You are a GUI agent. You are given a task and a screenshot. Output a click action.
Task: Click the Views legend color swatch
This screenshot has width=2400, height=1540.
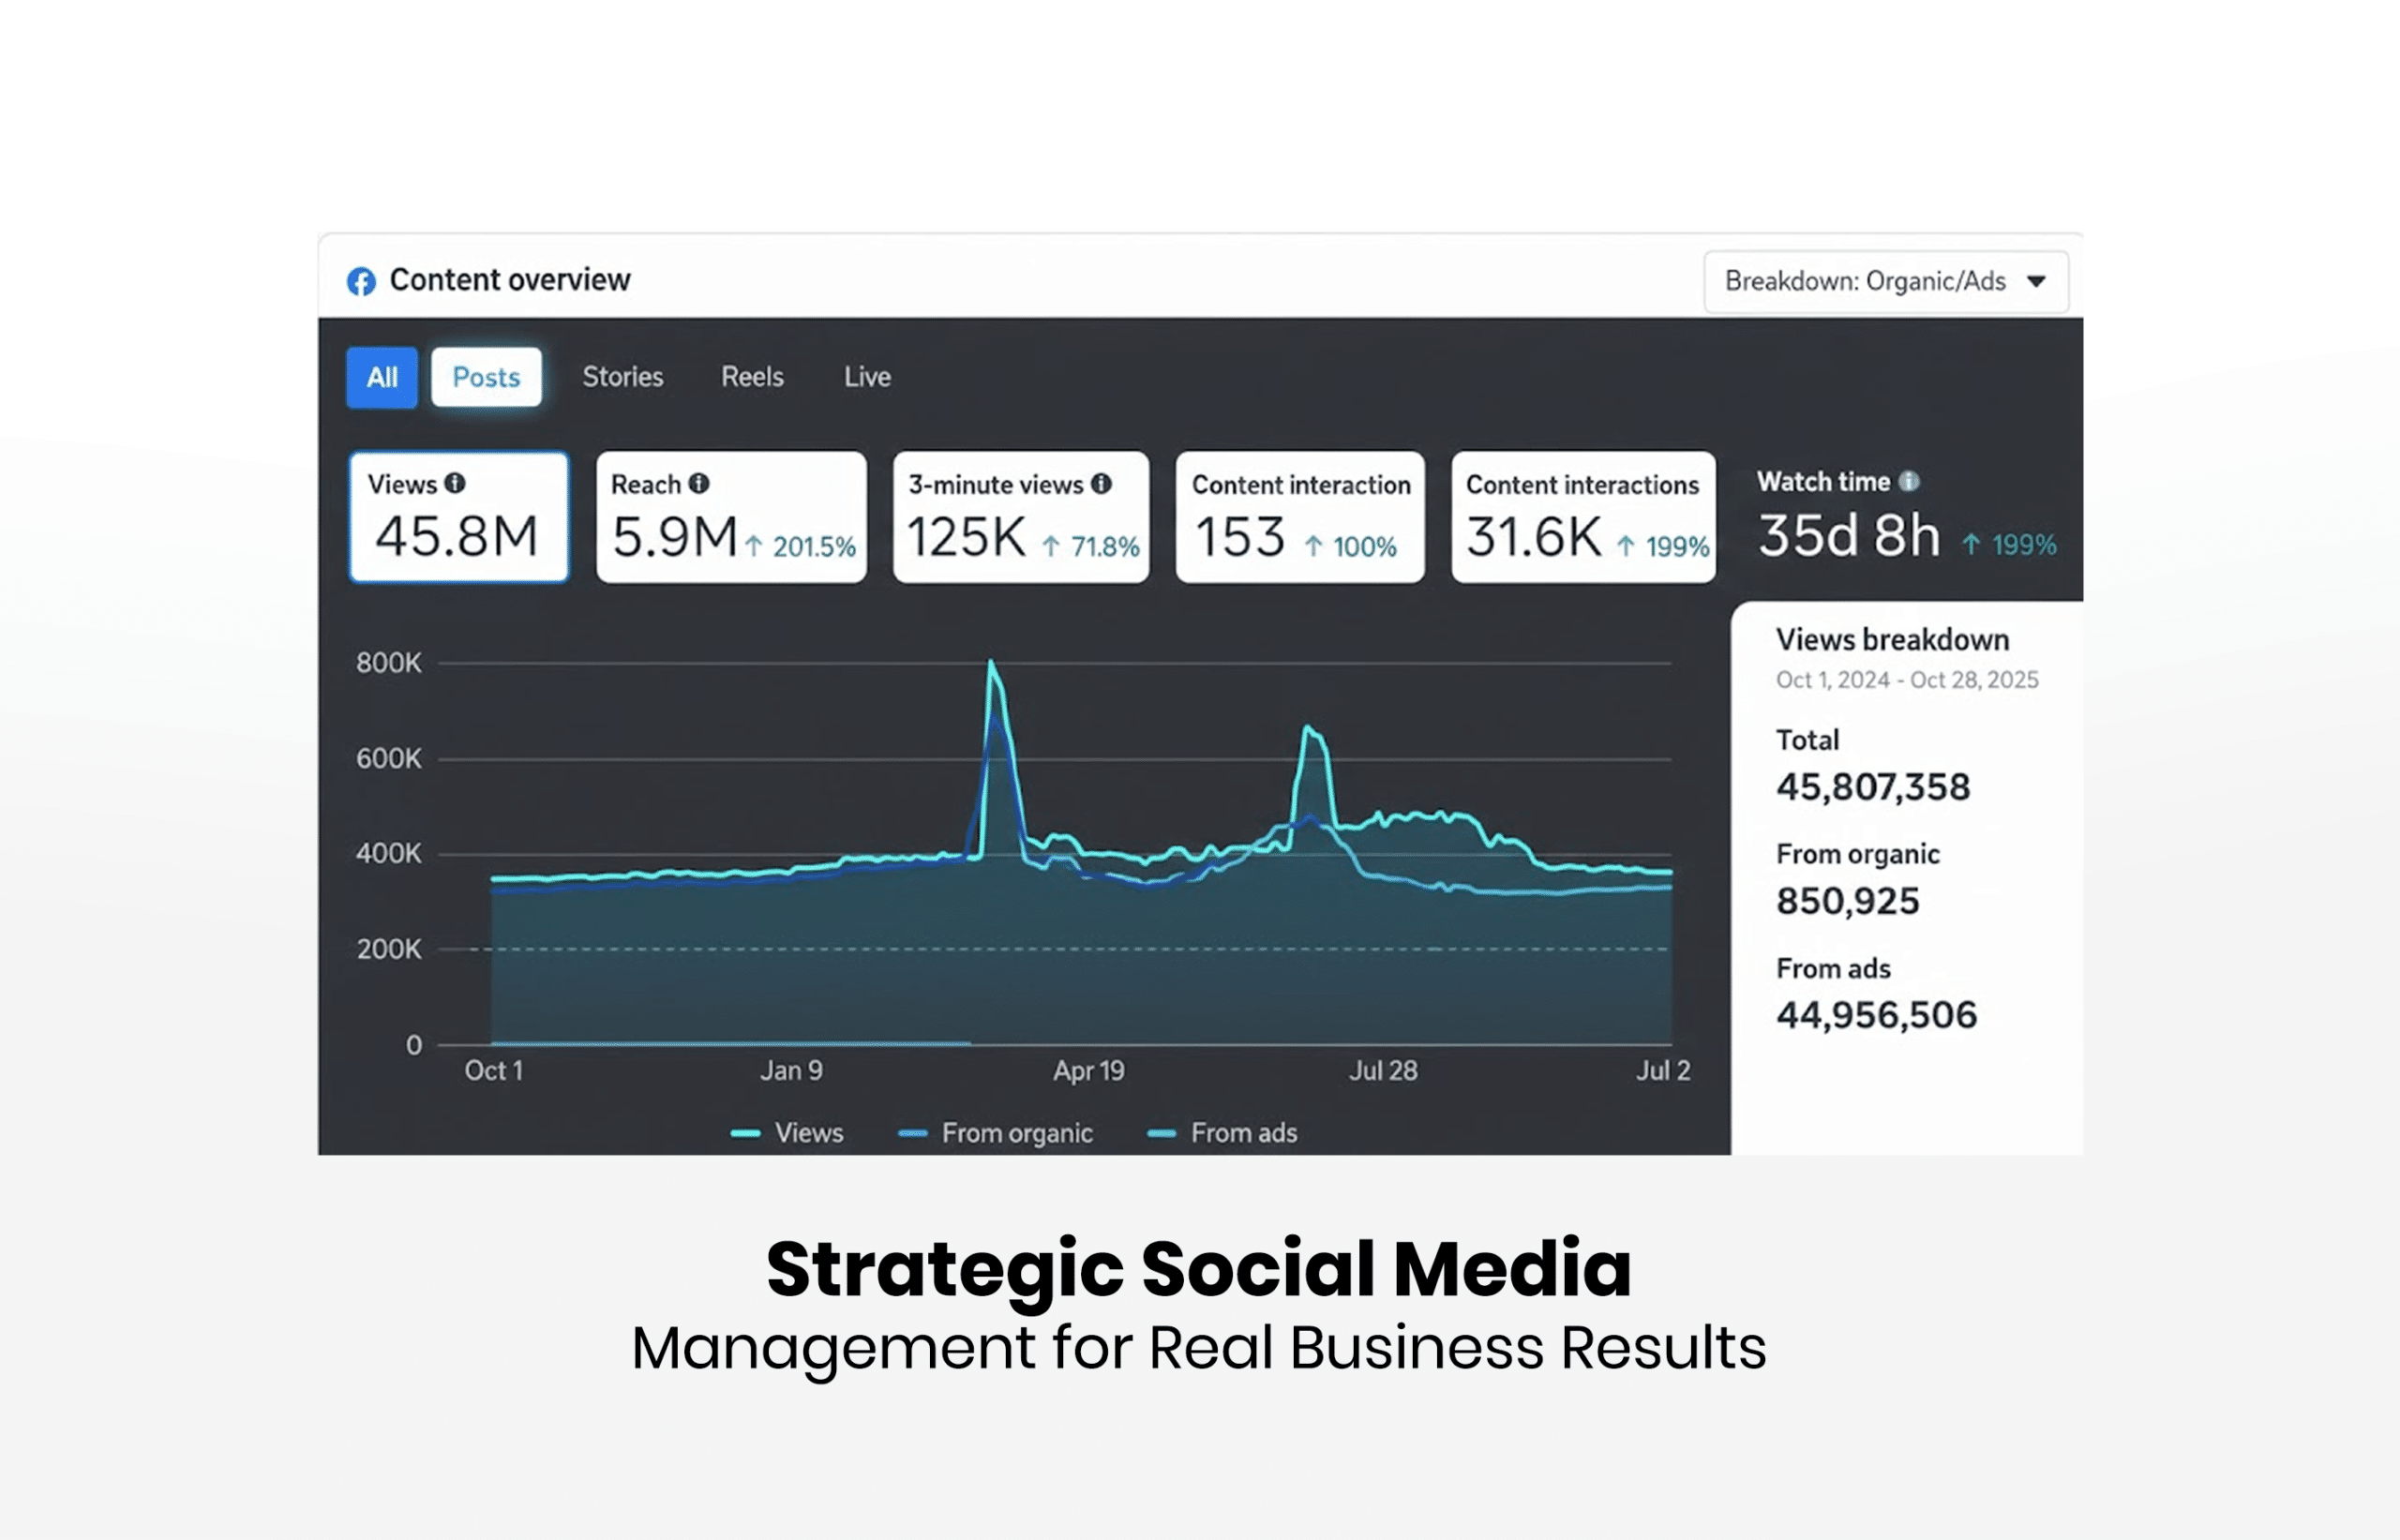pos(745,1133)
